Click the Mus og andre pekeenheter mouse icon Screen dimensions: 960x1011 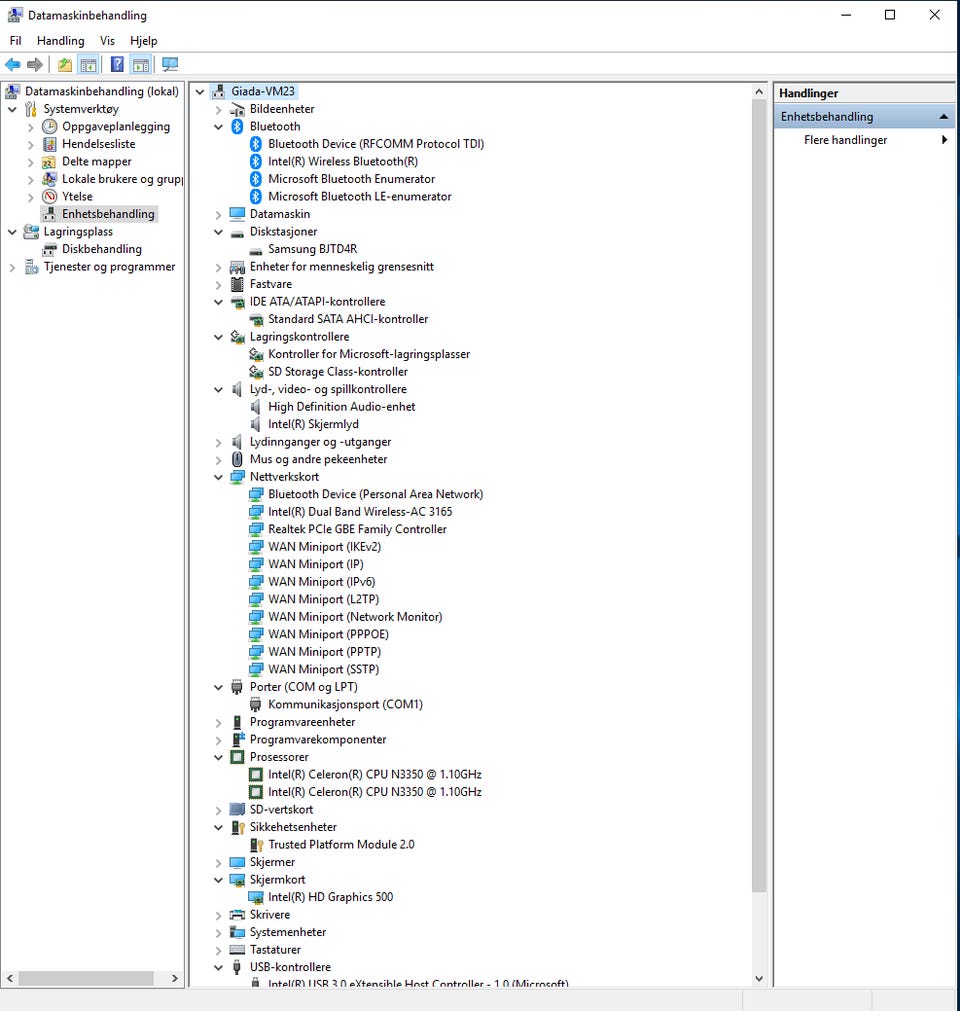[x=237, y=459]
